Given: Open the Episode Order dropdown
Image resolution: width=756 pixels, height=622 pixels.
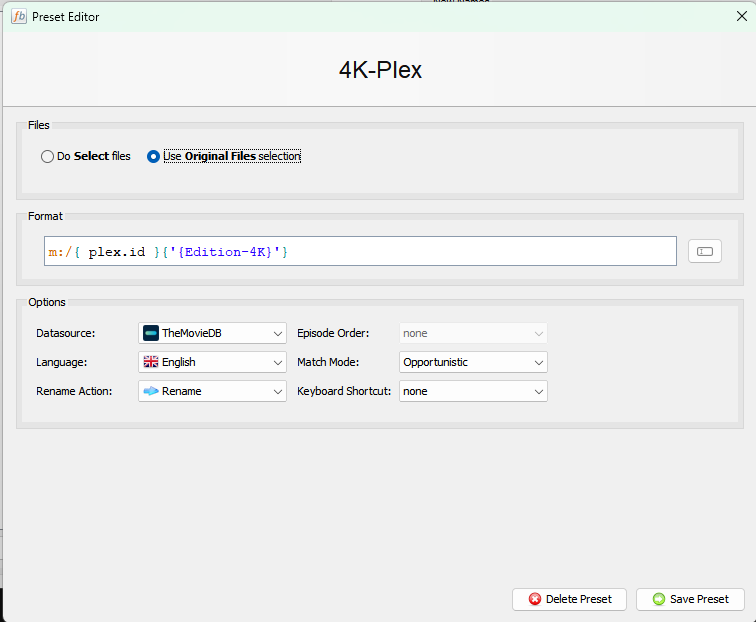Looking at the screenshot, I should tap(473, 333).
